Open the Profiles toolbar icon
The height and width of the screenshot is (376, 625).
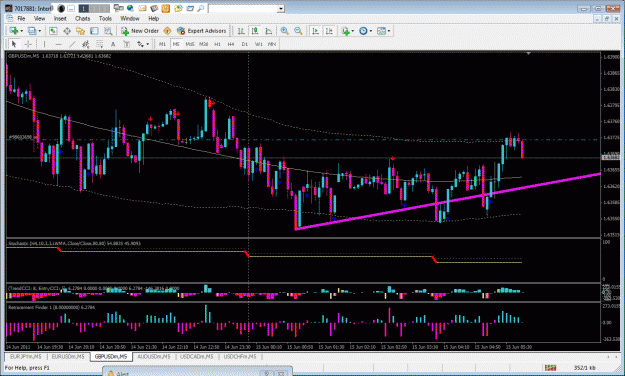coord(32,31)
